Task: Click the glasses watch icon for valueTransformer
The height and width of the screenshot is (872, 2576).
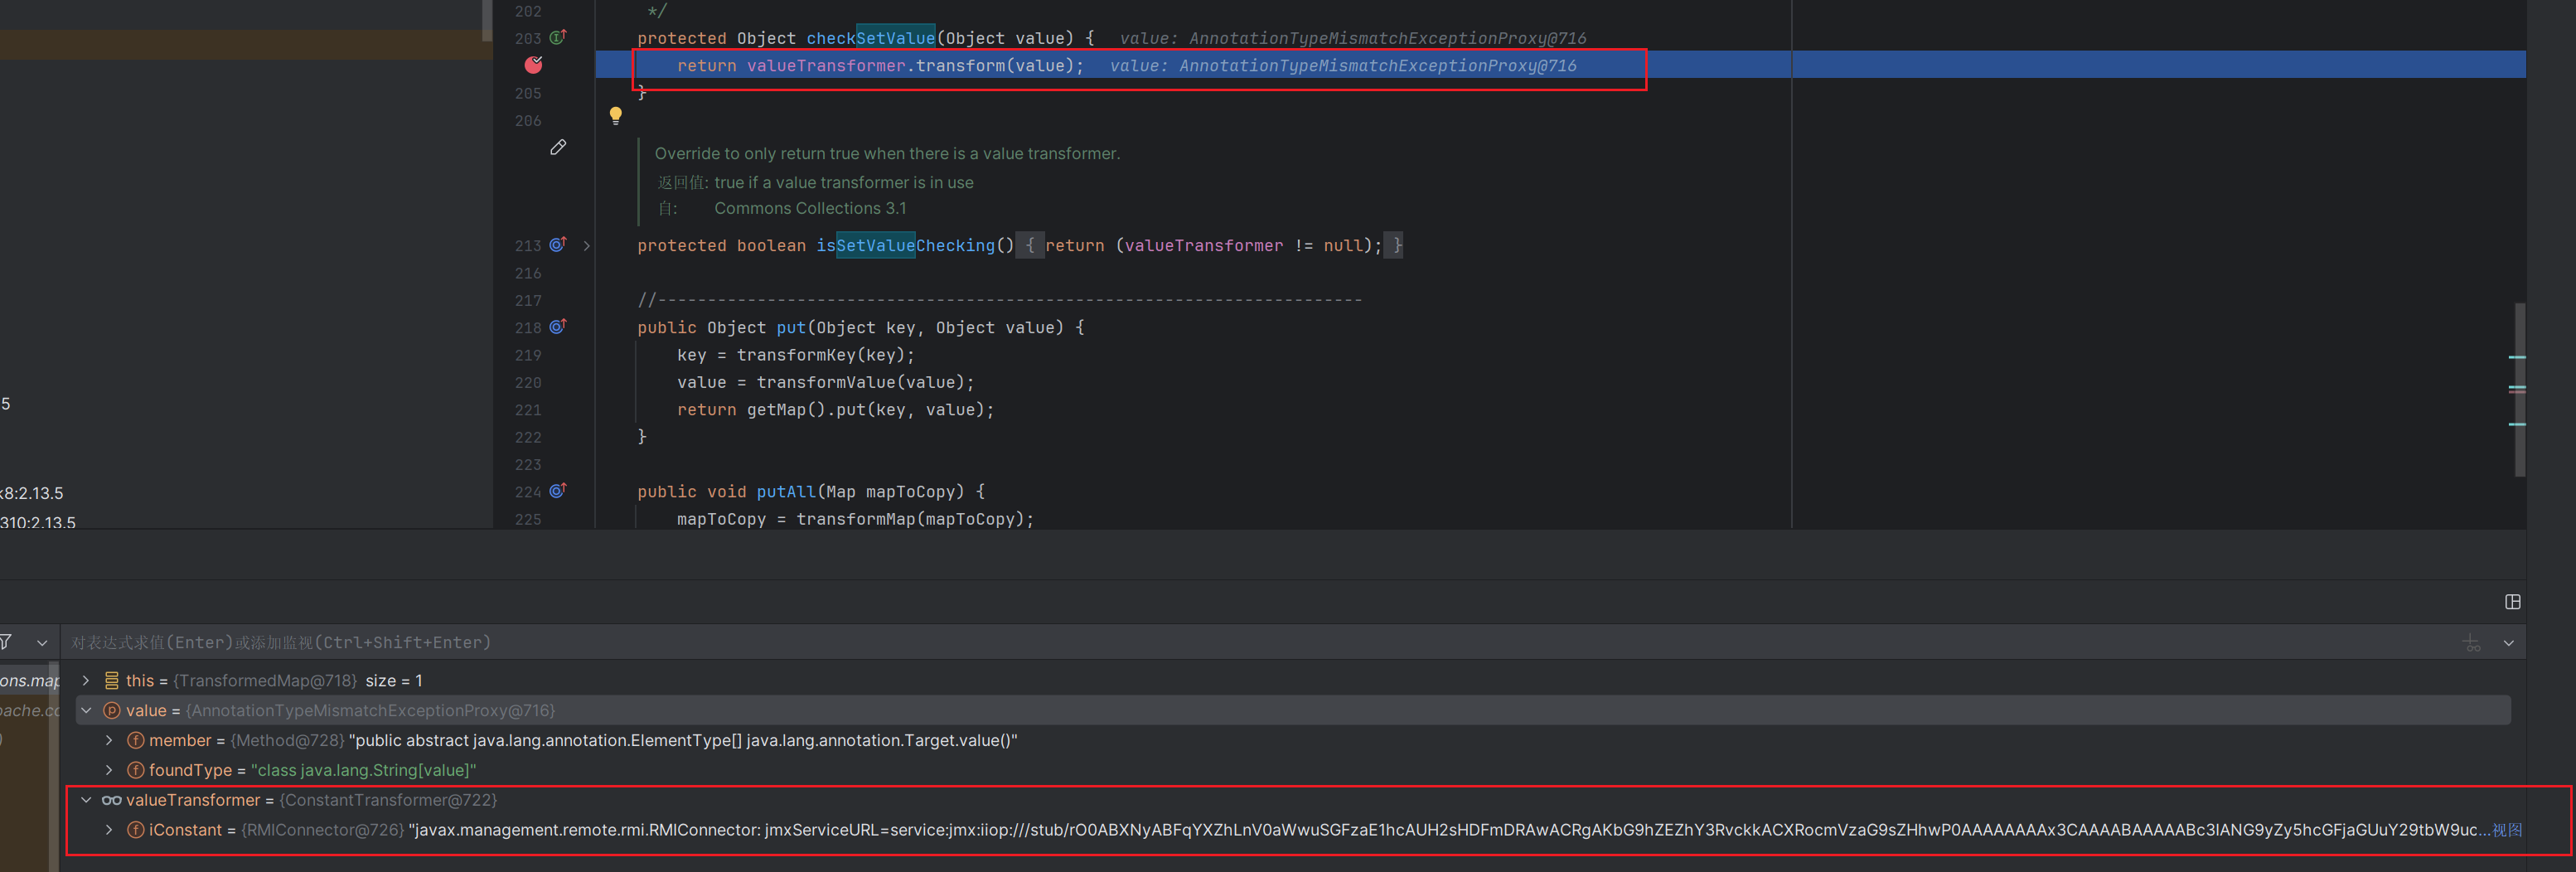Action: (x=112, y=800)
